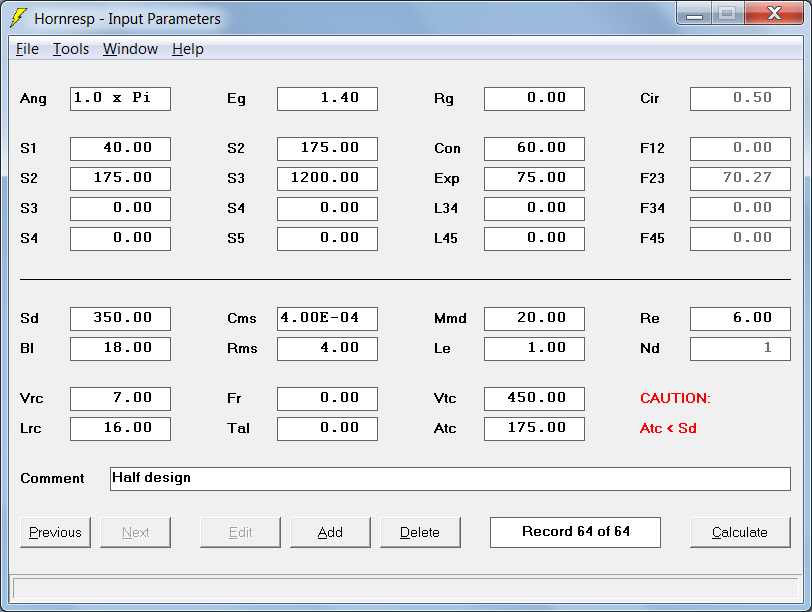Click the disabled Edit button
The height and width of the screenshot is (612, 812).
pyautogui.click(x=240, y=532)
